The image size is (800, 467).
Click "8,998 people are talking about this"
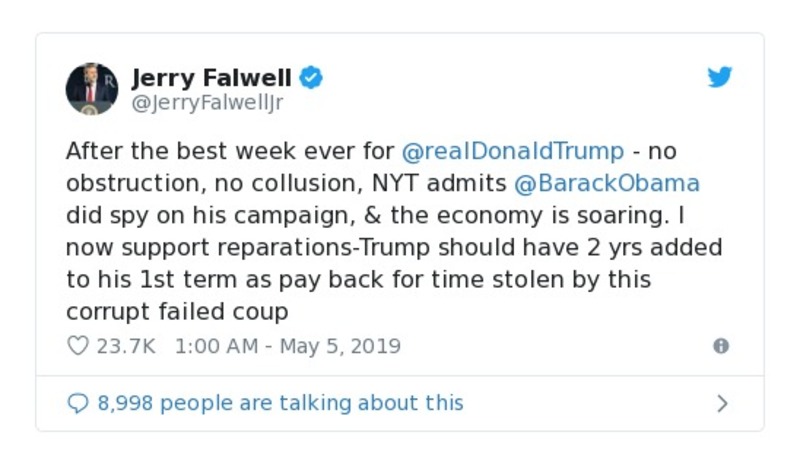coord(280,403)
